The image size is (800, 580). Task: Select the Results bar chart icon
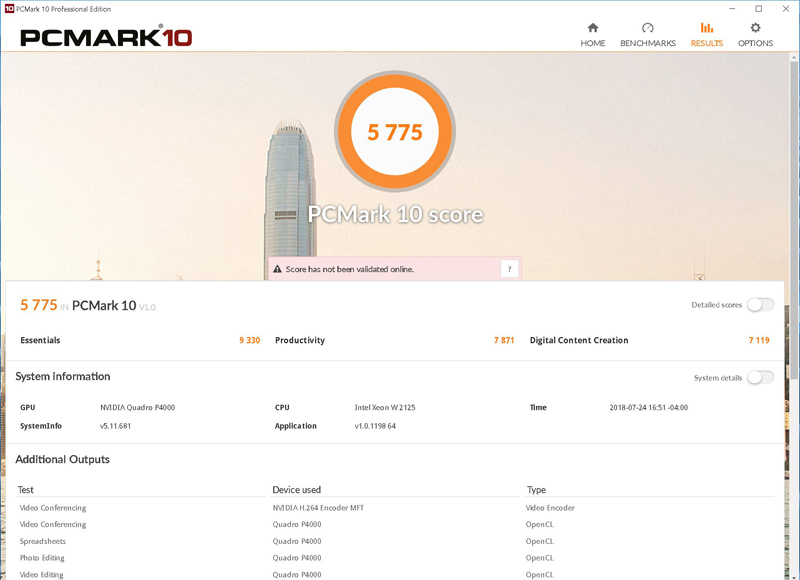tap(707, 28)
